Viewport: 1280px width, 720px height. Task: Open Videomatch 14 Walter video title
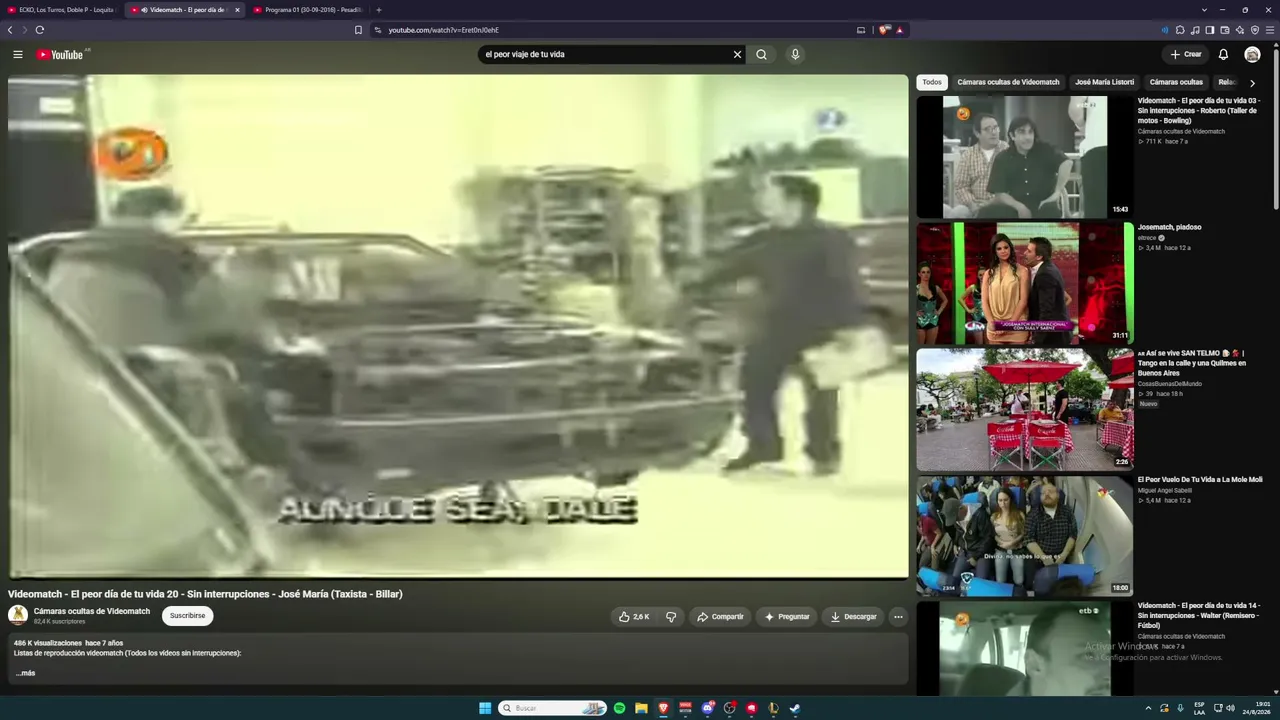[x=1198, y=615]
